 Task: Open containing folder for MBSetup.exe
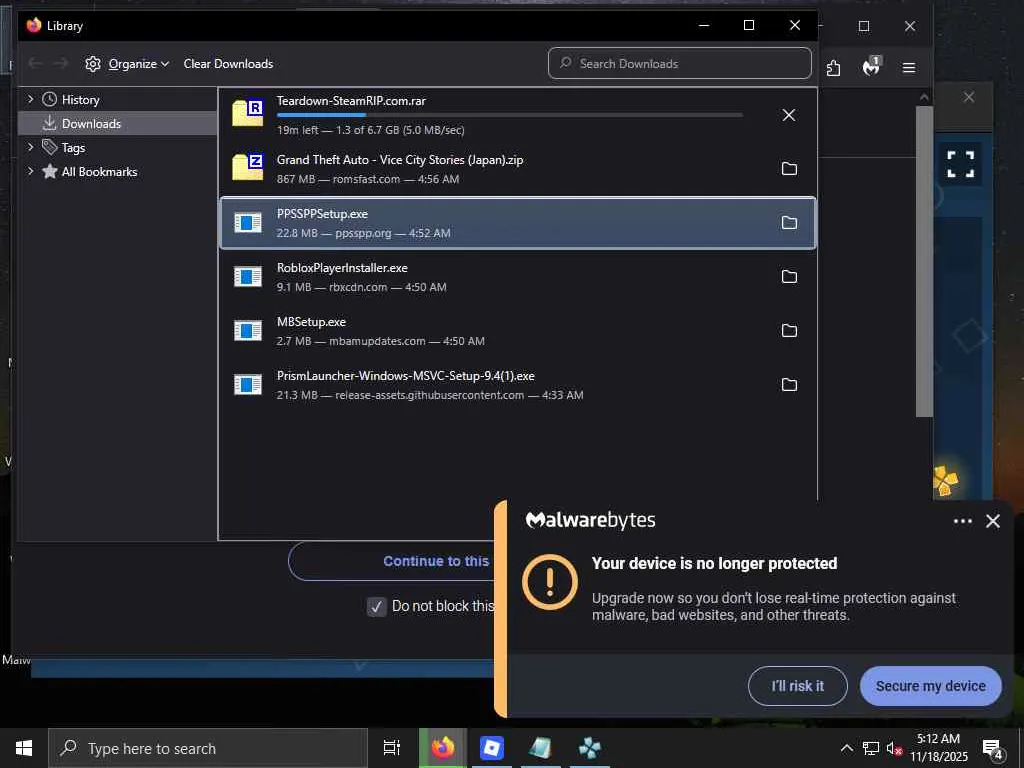point(789,330)
